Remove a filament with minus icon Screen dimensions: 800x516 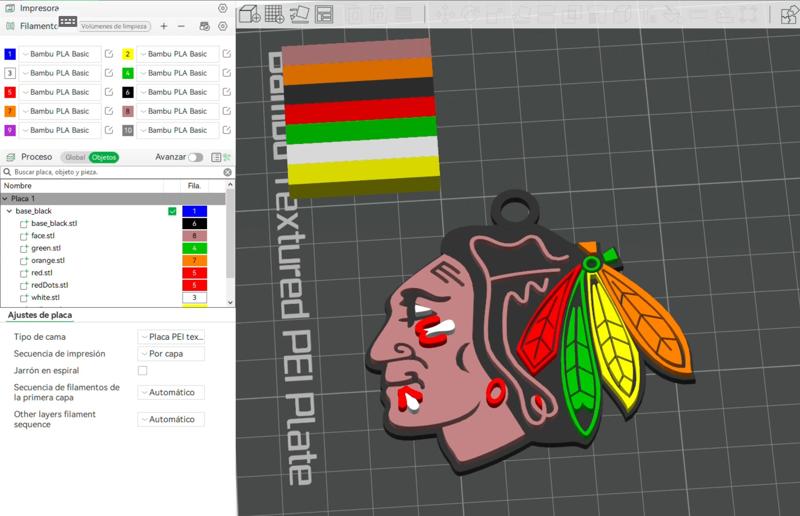(181, 26)
